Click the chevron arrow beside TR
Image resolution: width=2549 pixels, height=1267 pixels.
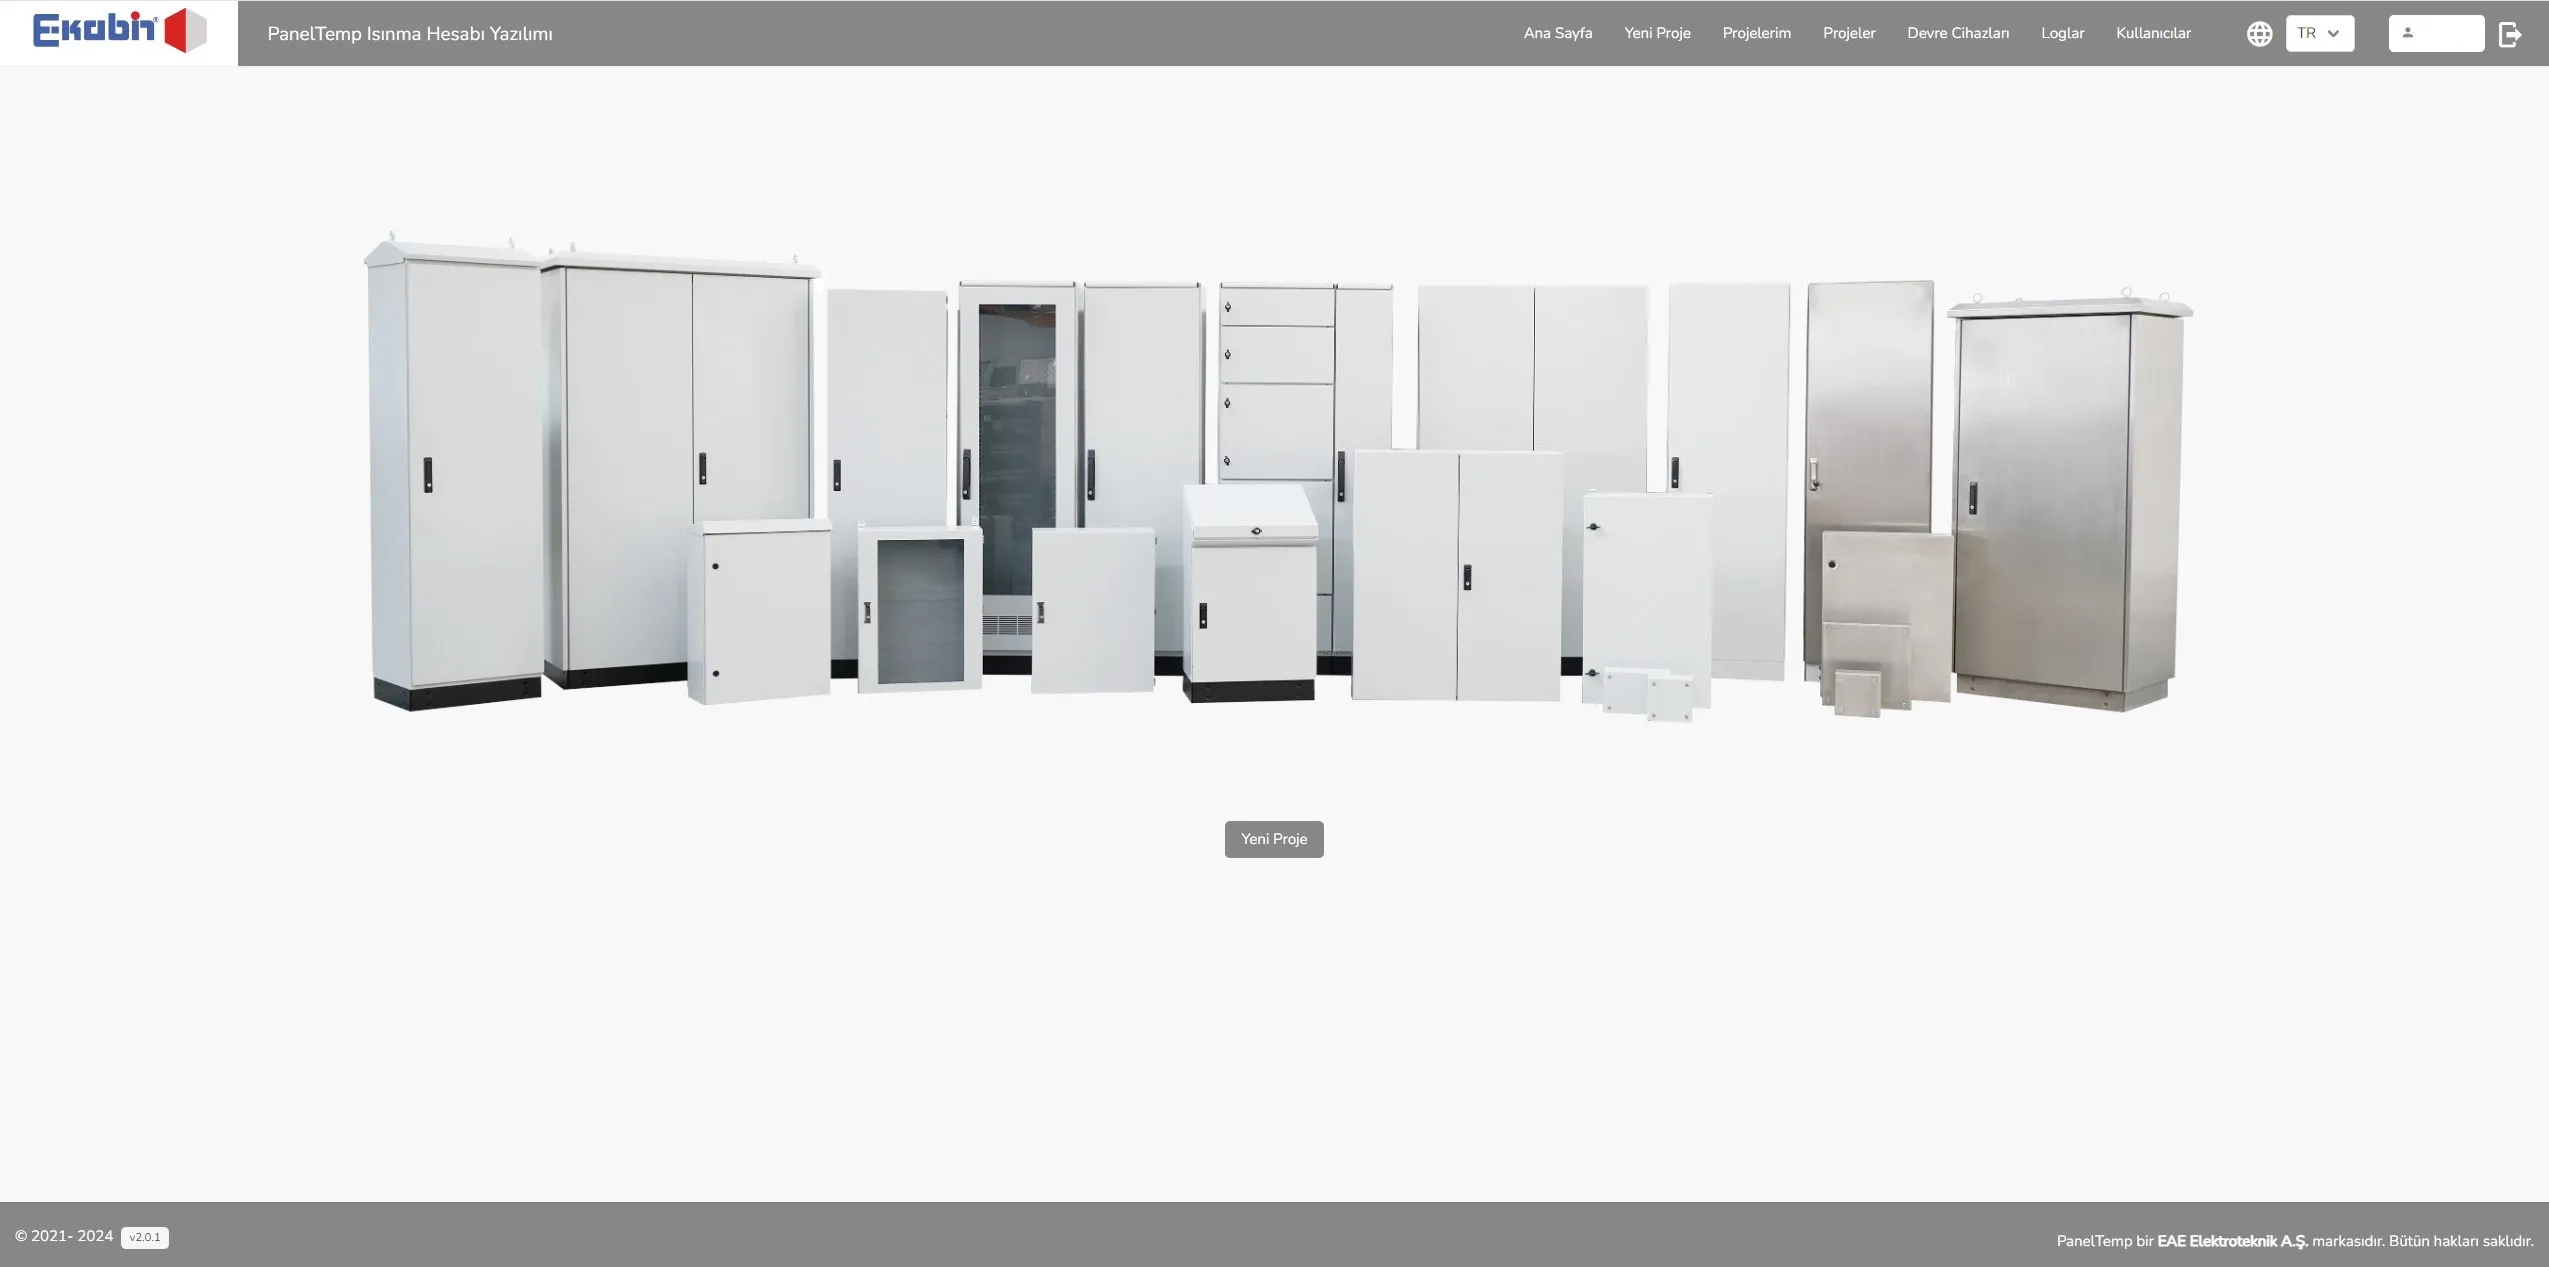(x=2333, y=34)
